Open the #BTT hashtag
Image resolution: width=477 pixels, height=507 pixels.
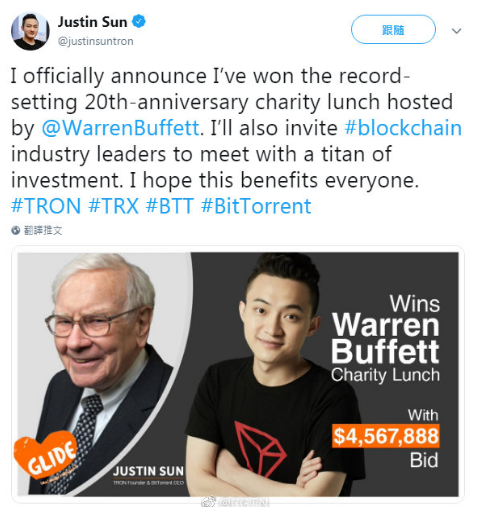170,206
